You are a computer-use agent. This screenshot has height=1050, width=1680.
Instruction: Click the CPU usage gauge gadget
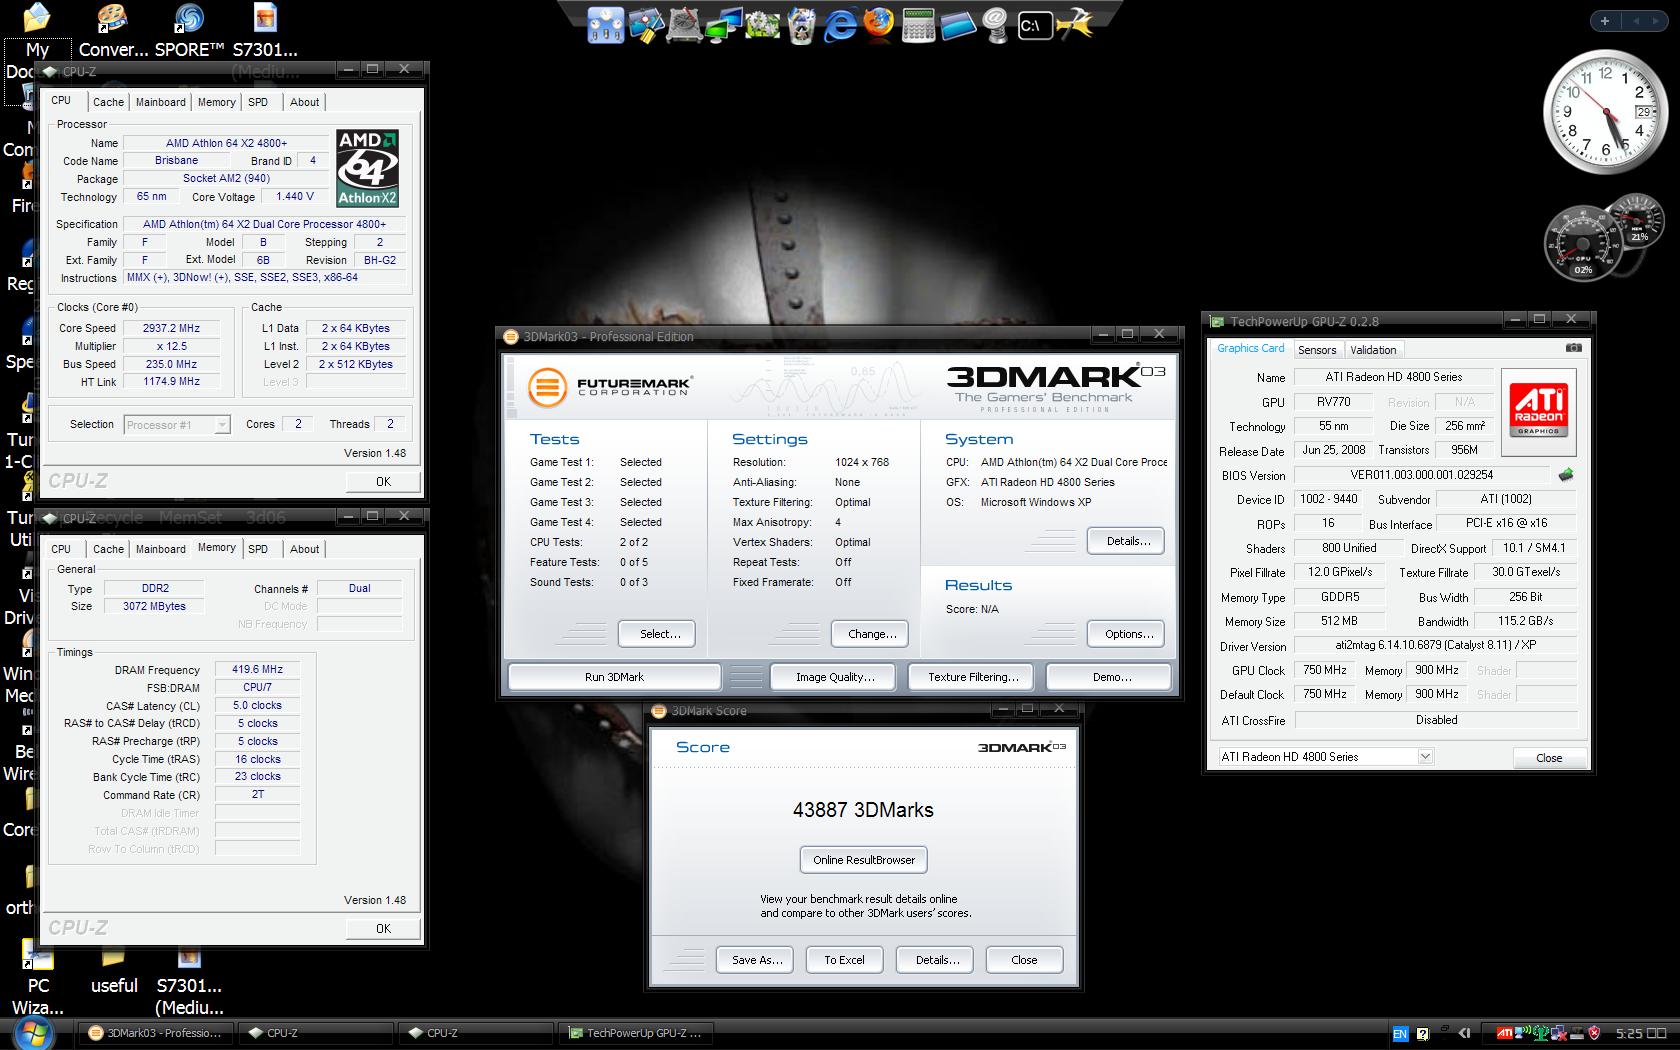1582,243
